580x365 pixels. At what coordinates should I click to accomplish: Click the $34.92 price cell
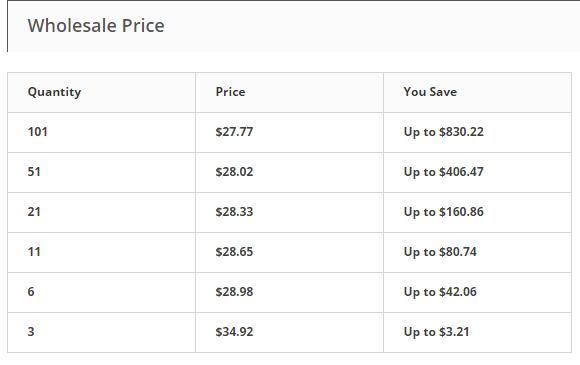click(289, 332)
